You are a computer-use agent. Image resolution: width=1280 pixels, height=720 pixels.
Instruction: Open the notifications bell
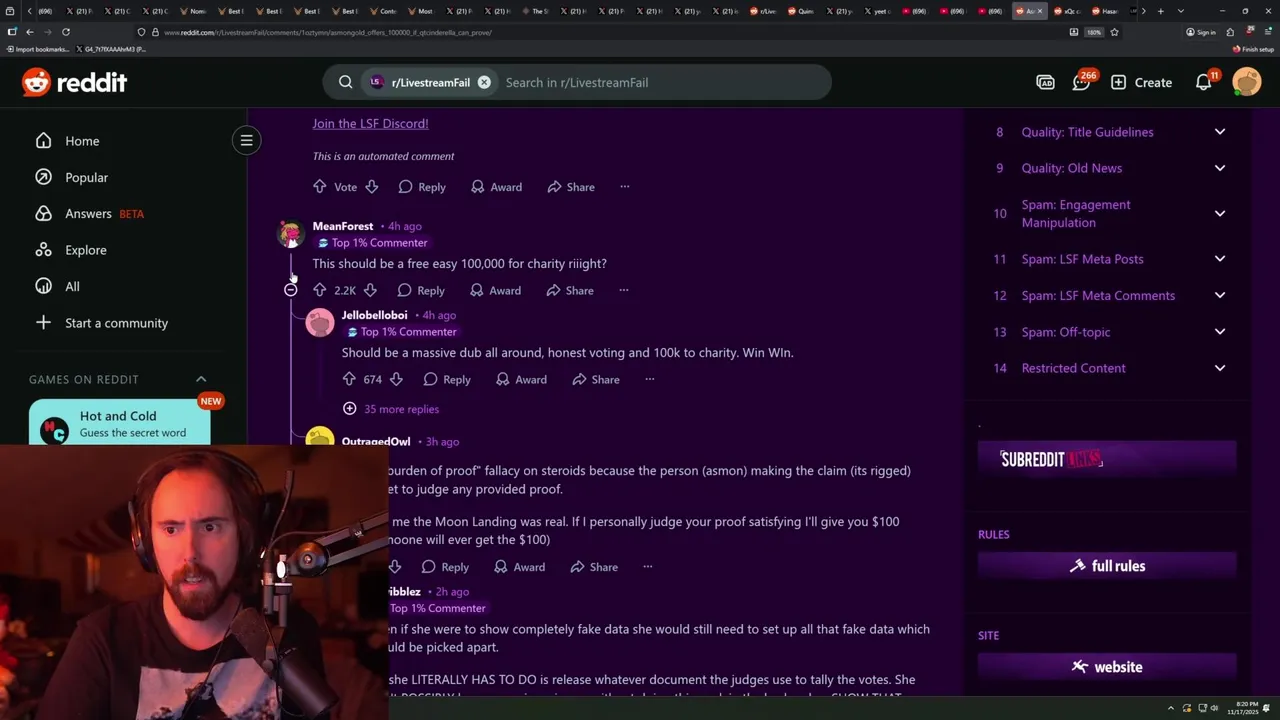(x=1204, y=82)
